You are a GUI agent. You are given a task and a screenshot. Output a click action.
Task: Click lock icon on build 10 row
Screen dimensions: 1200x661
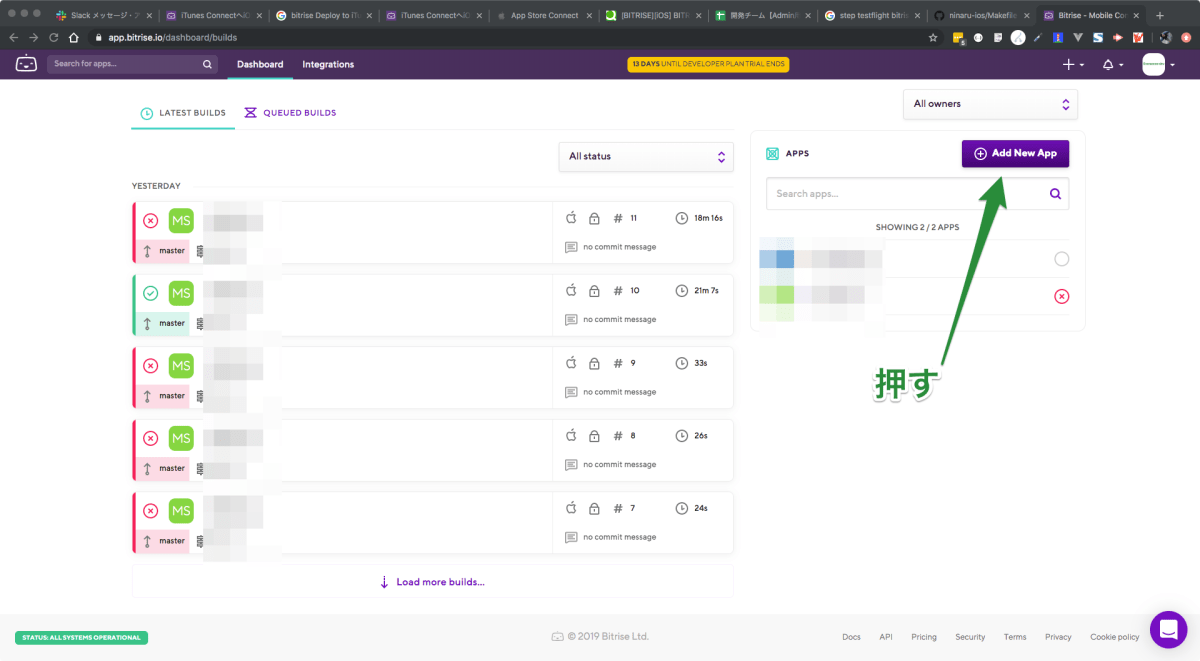point(594,291)
